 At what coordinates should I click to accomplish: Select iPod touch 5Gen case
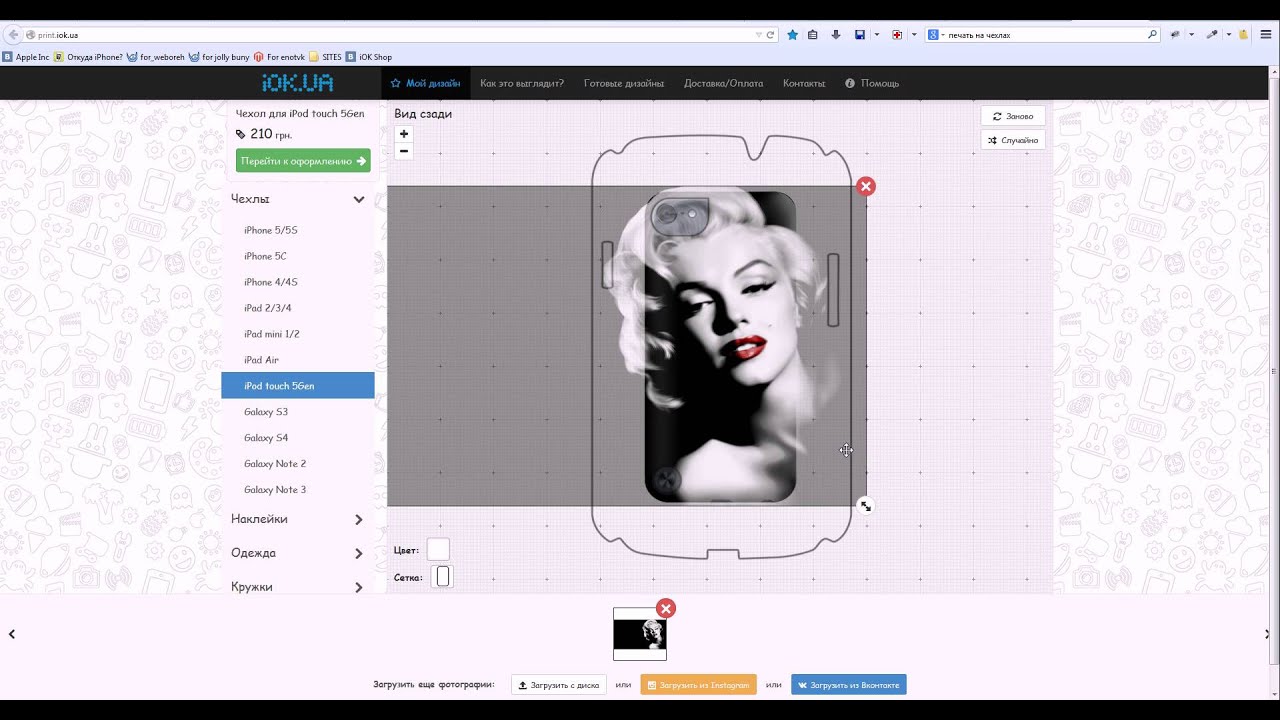[298, 386]
